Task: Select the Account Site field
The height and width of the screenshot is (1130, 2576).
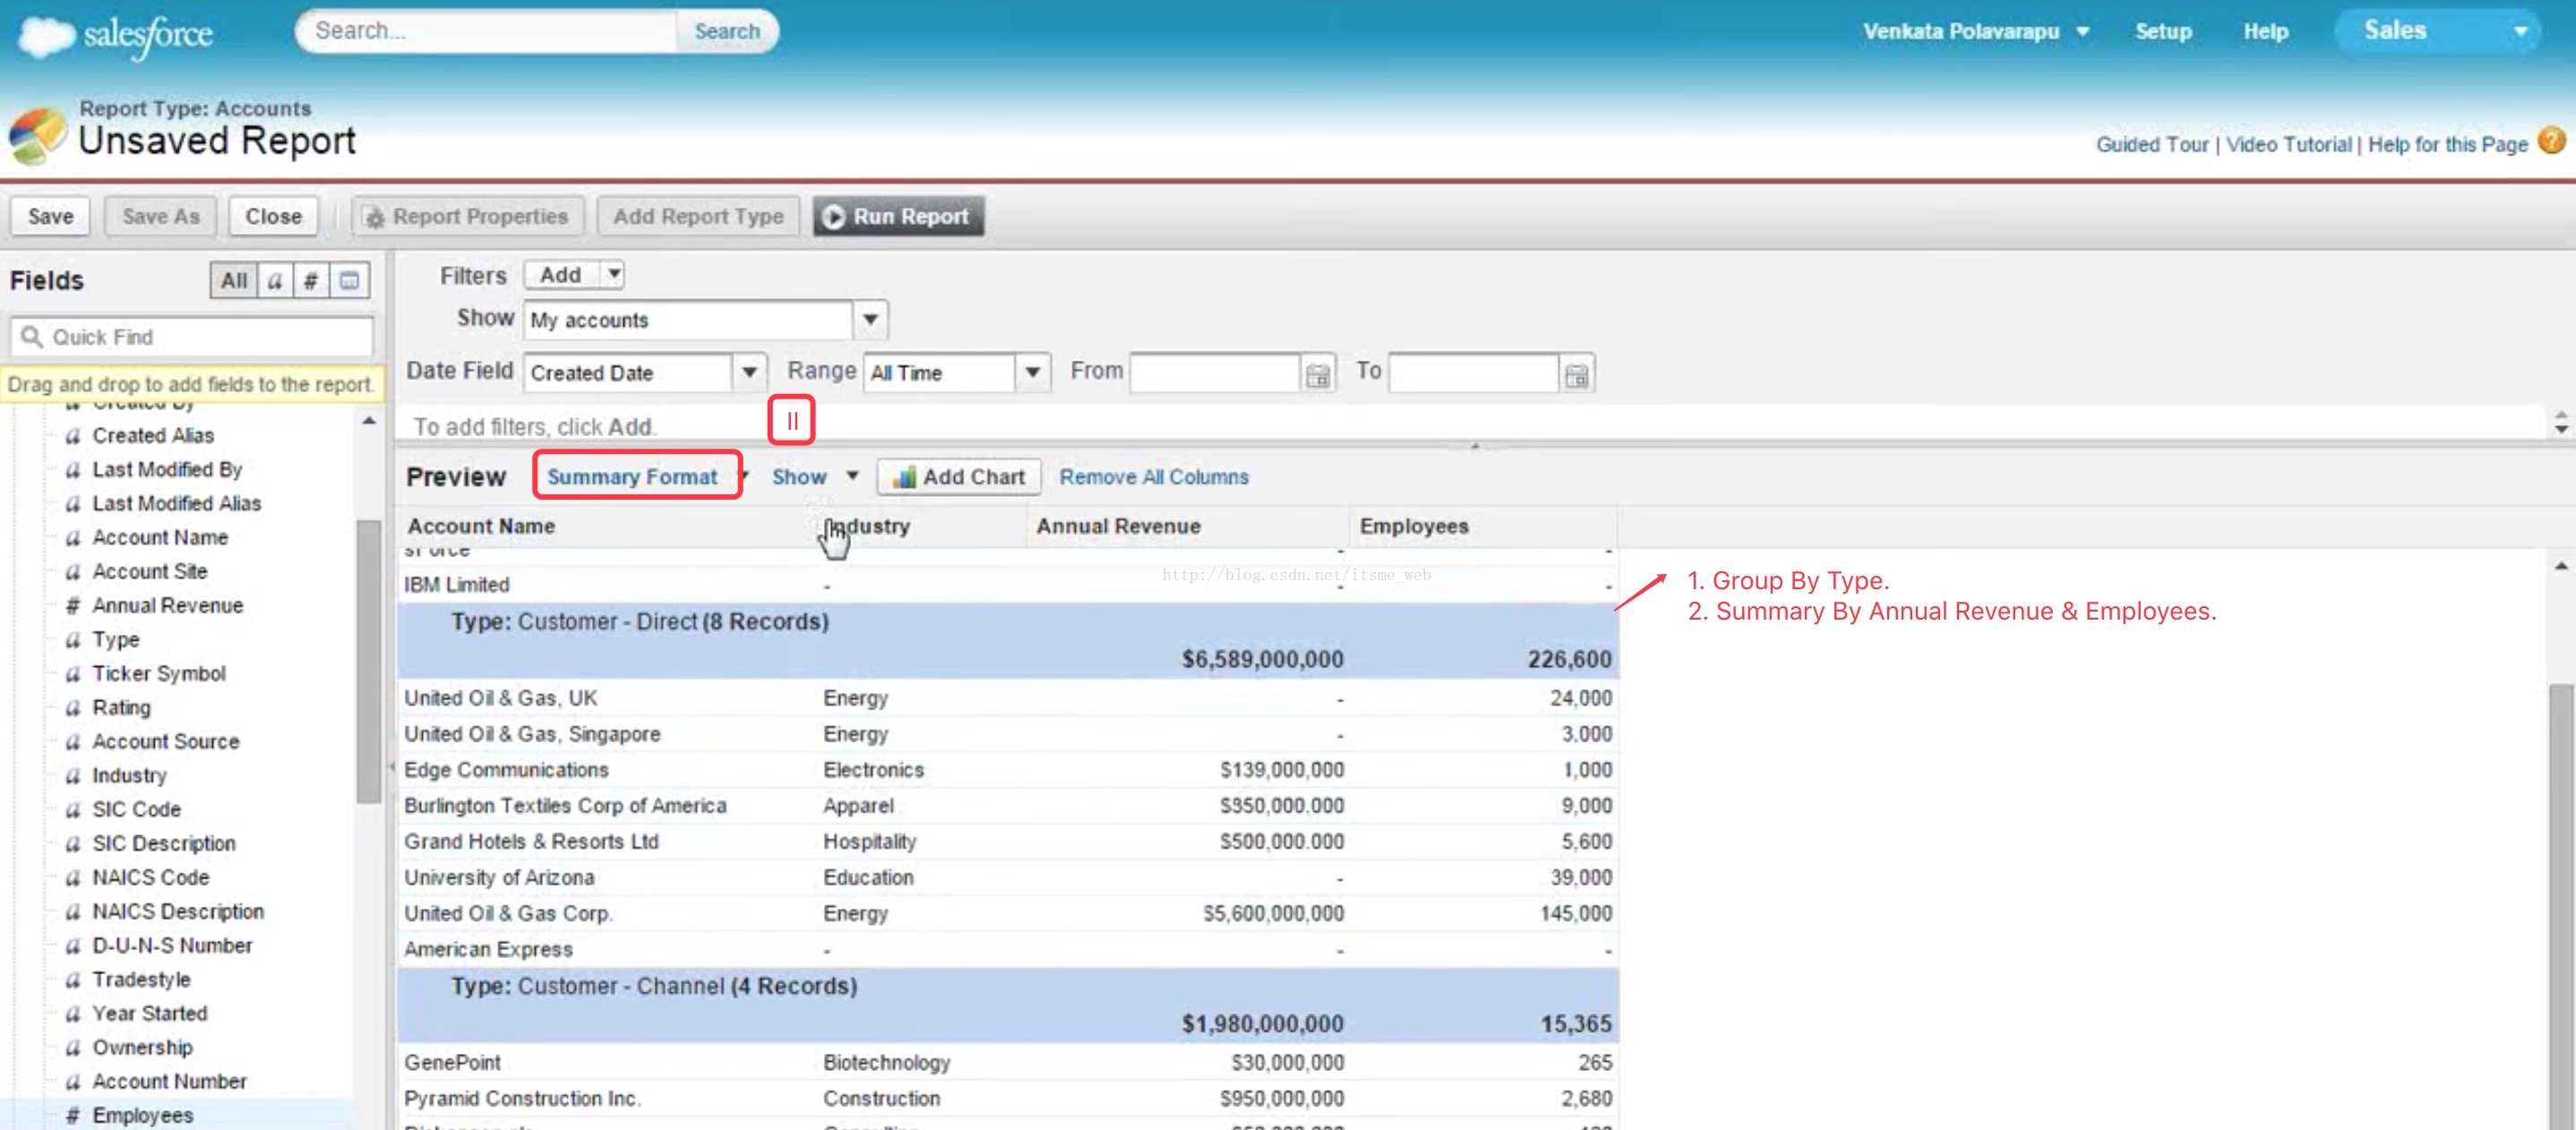Action: coord(149,572)
